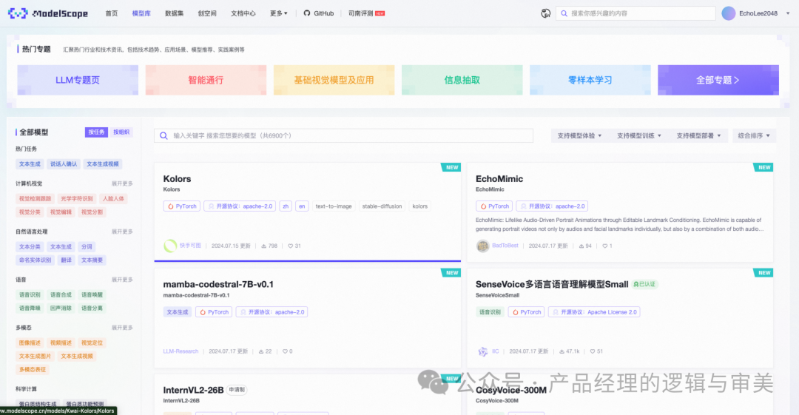Expand more under 计算机视觉 section
This screenshot has width=799, height=415.
122,184
